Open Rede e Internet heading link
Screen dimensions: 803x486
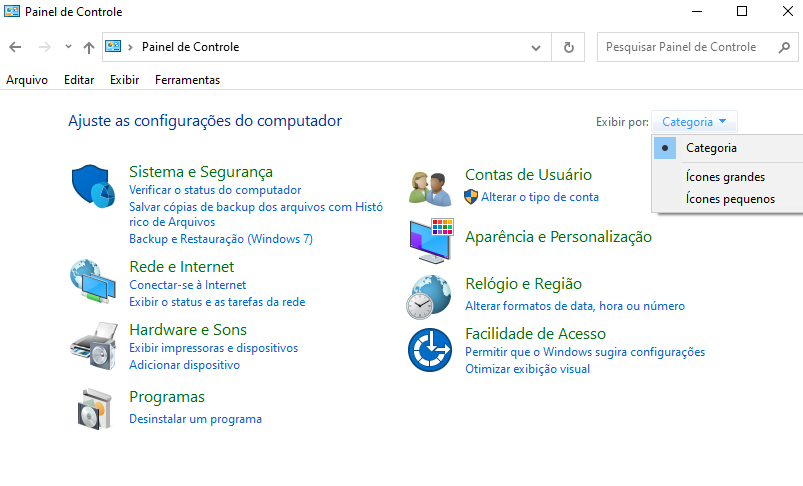pos(181,267)
